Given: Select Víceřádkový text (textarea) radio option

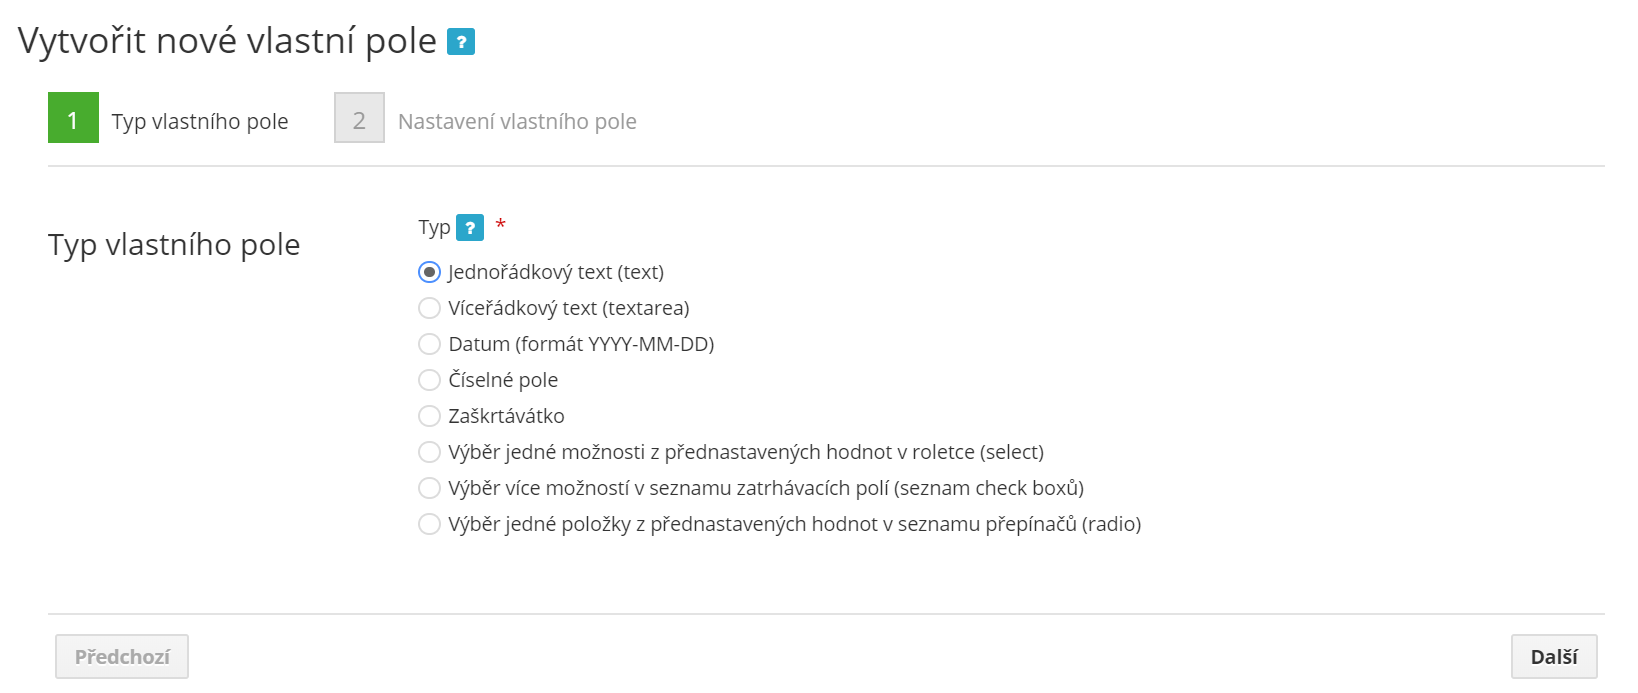Looking at the screenshot, I should pos(429,308).
